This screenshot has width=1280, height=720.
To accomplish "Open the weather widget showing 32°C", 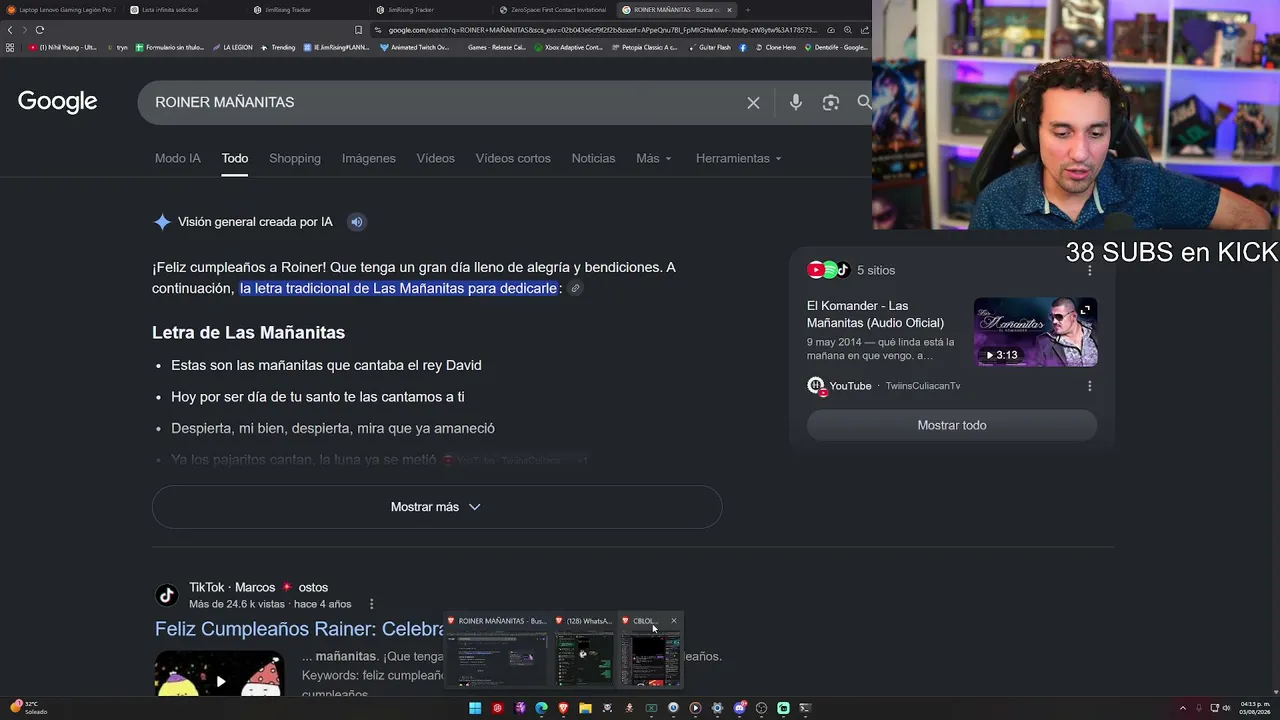I will pos(28,708).
